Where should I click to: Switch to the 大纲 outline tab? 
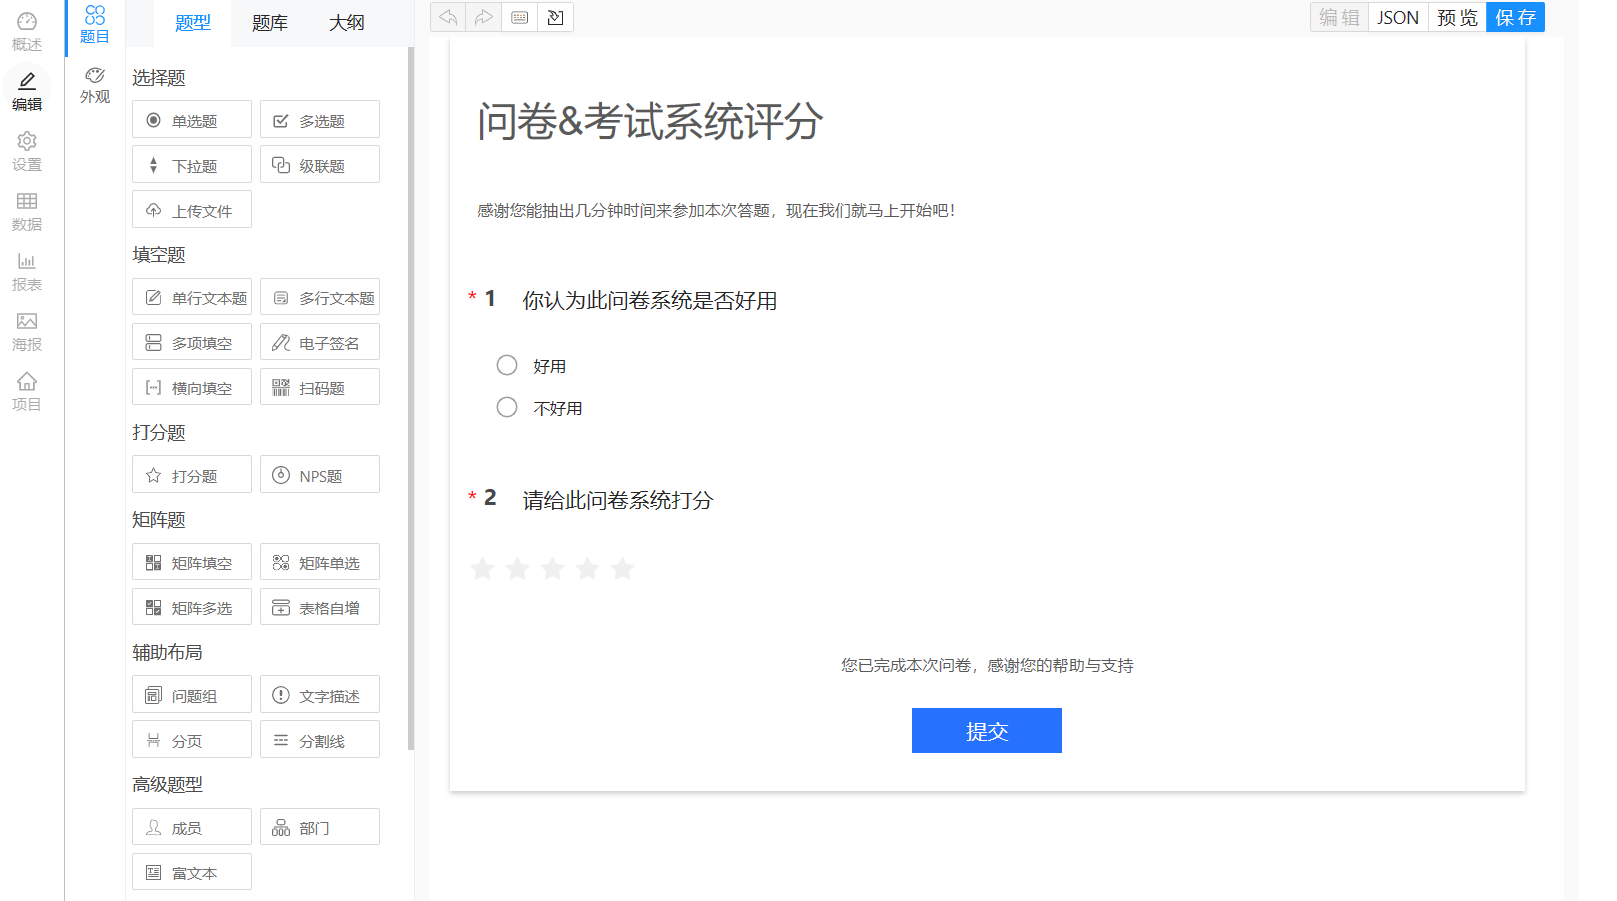[x=347, y=23]
